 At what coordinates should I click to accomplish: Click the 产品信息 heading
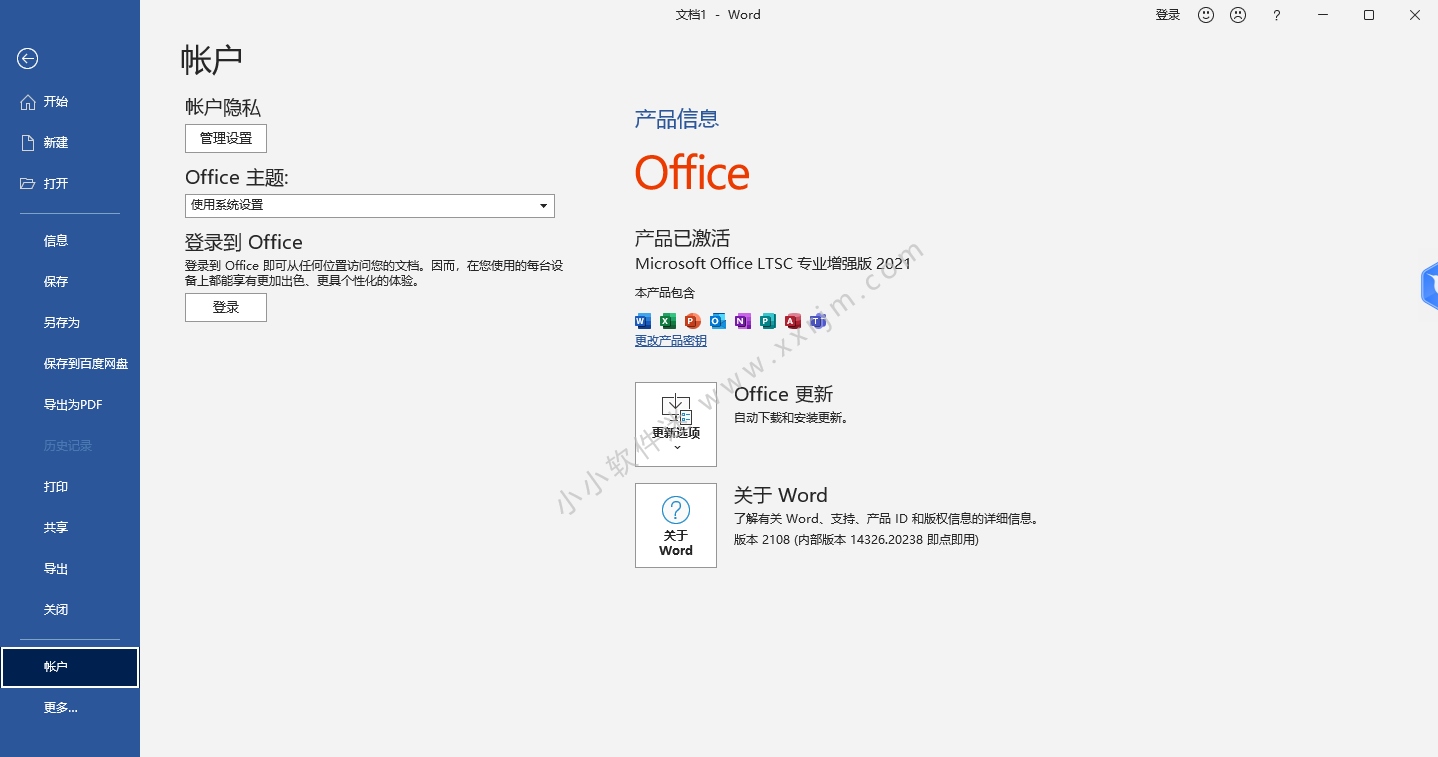[x=677, y=119]
